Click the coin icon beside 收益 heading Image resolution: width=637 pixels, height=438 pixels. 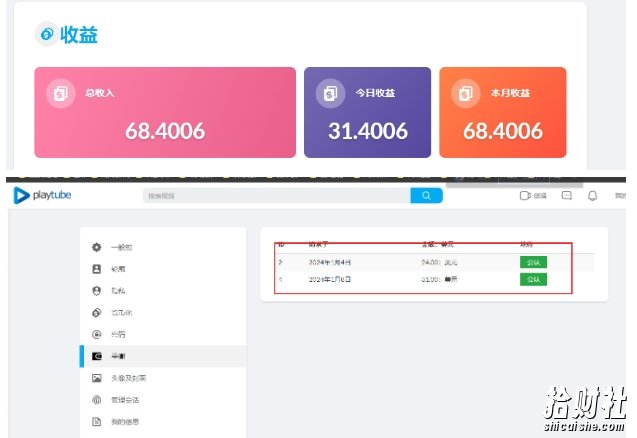coord(46,34)
